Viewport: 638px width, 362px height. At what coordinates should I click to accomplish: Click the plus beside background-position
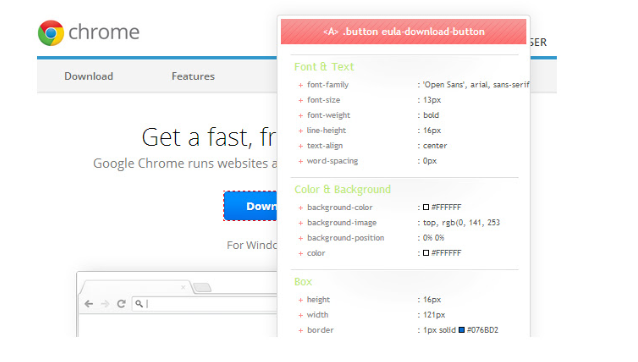point(300,238)
